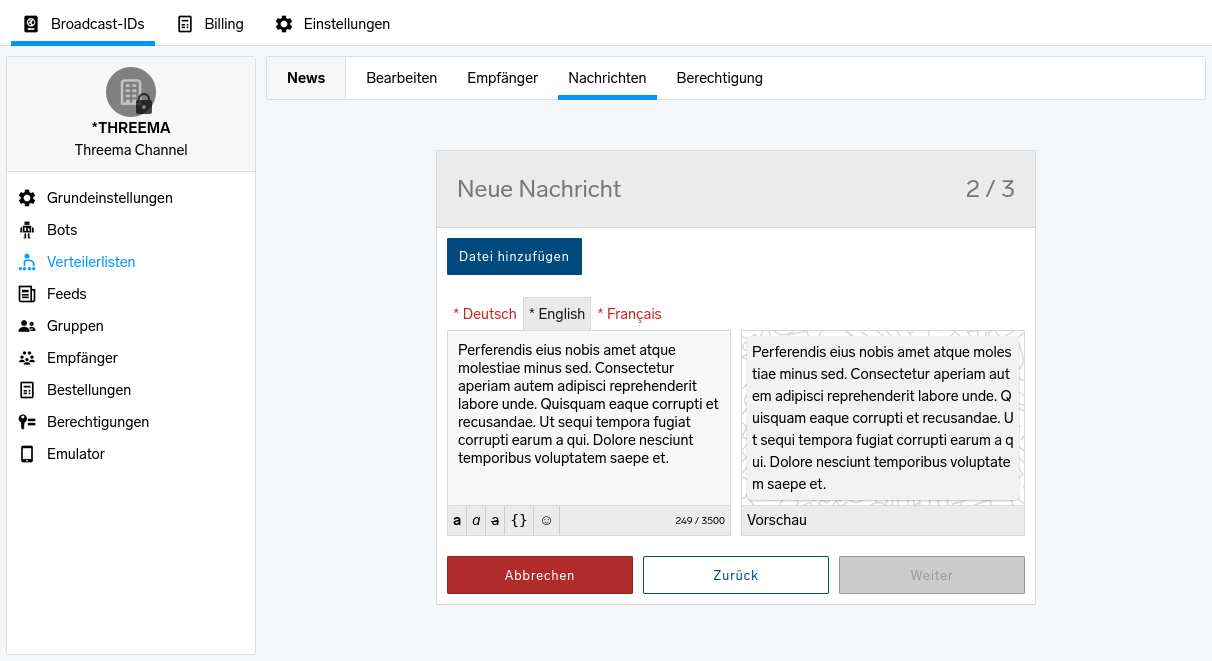Click the Neue Nachricht heading
This screenshot has height=661, width=1212.
(539, 189)
